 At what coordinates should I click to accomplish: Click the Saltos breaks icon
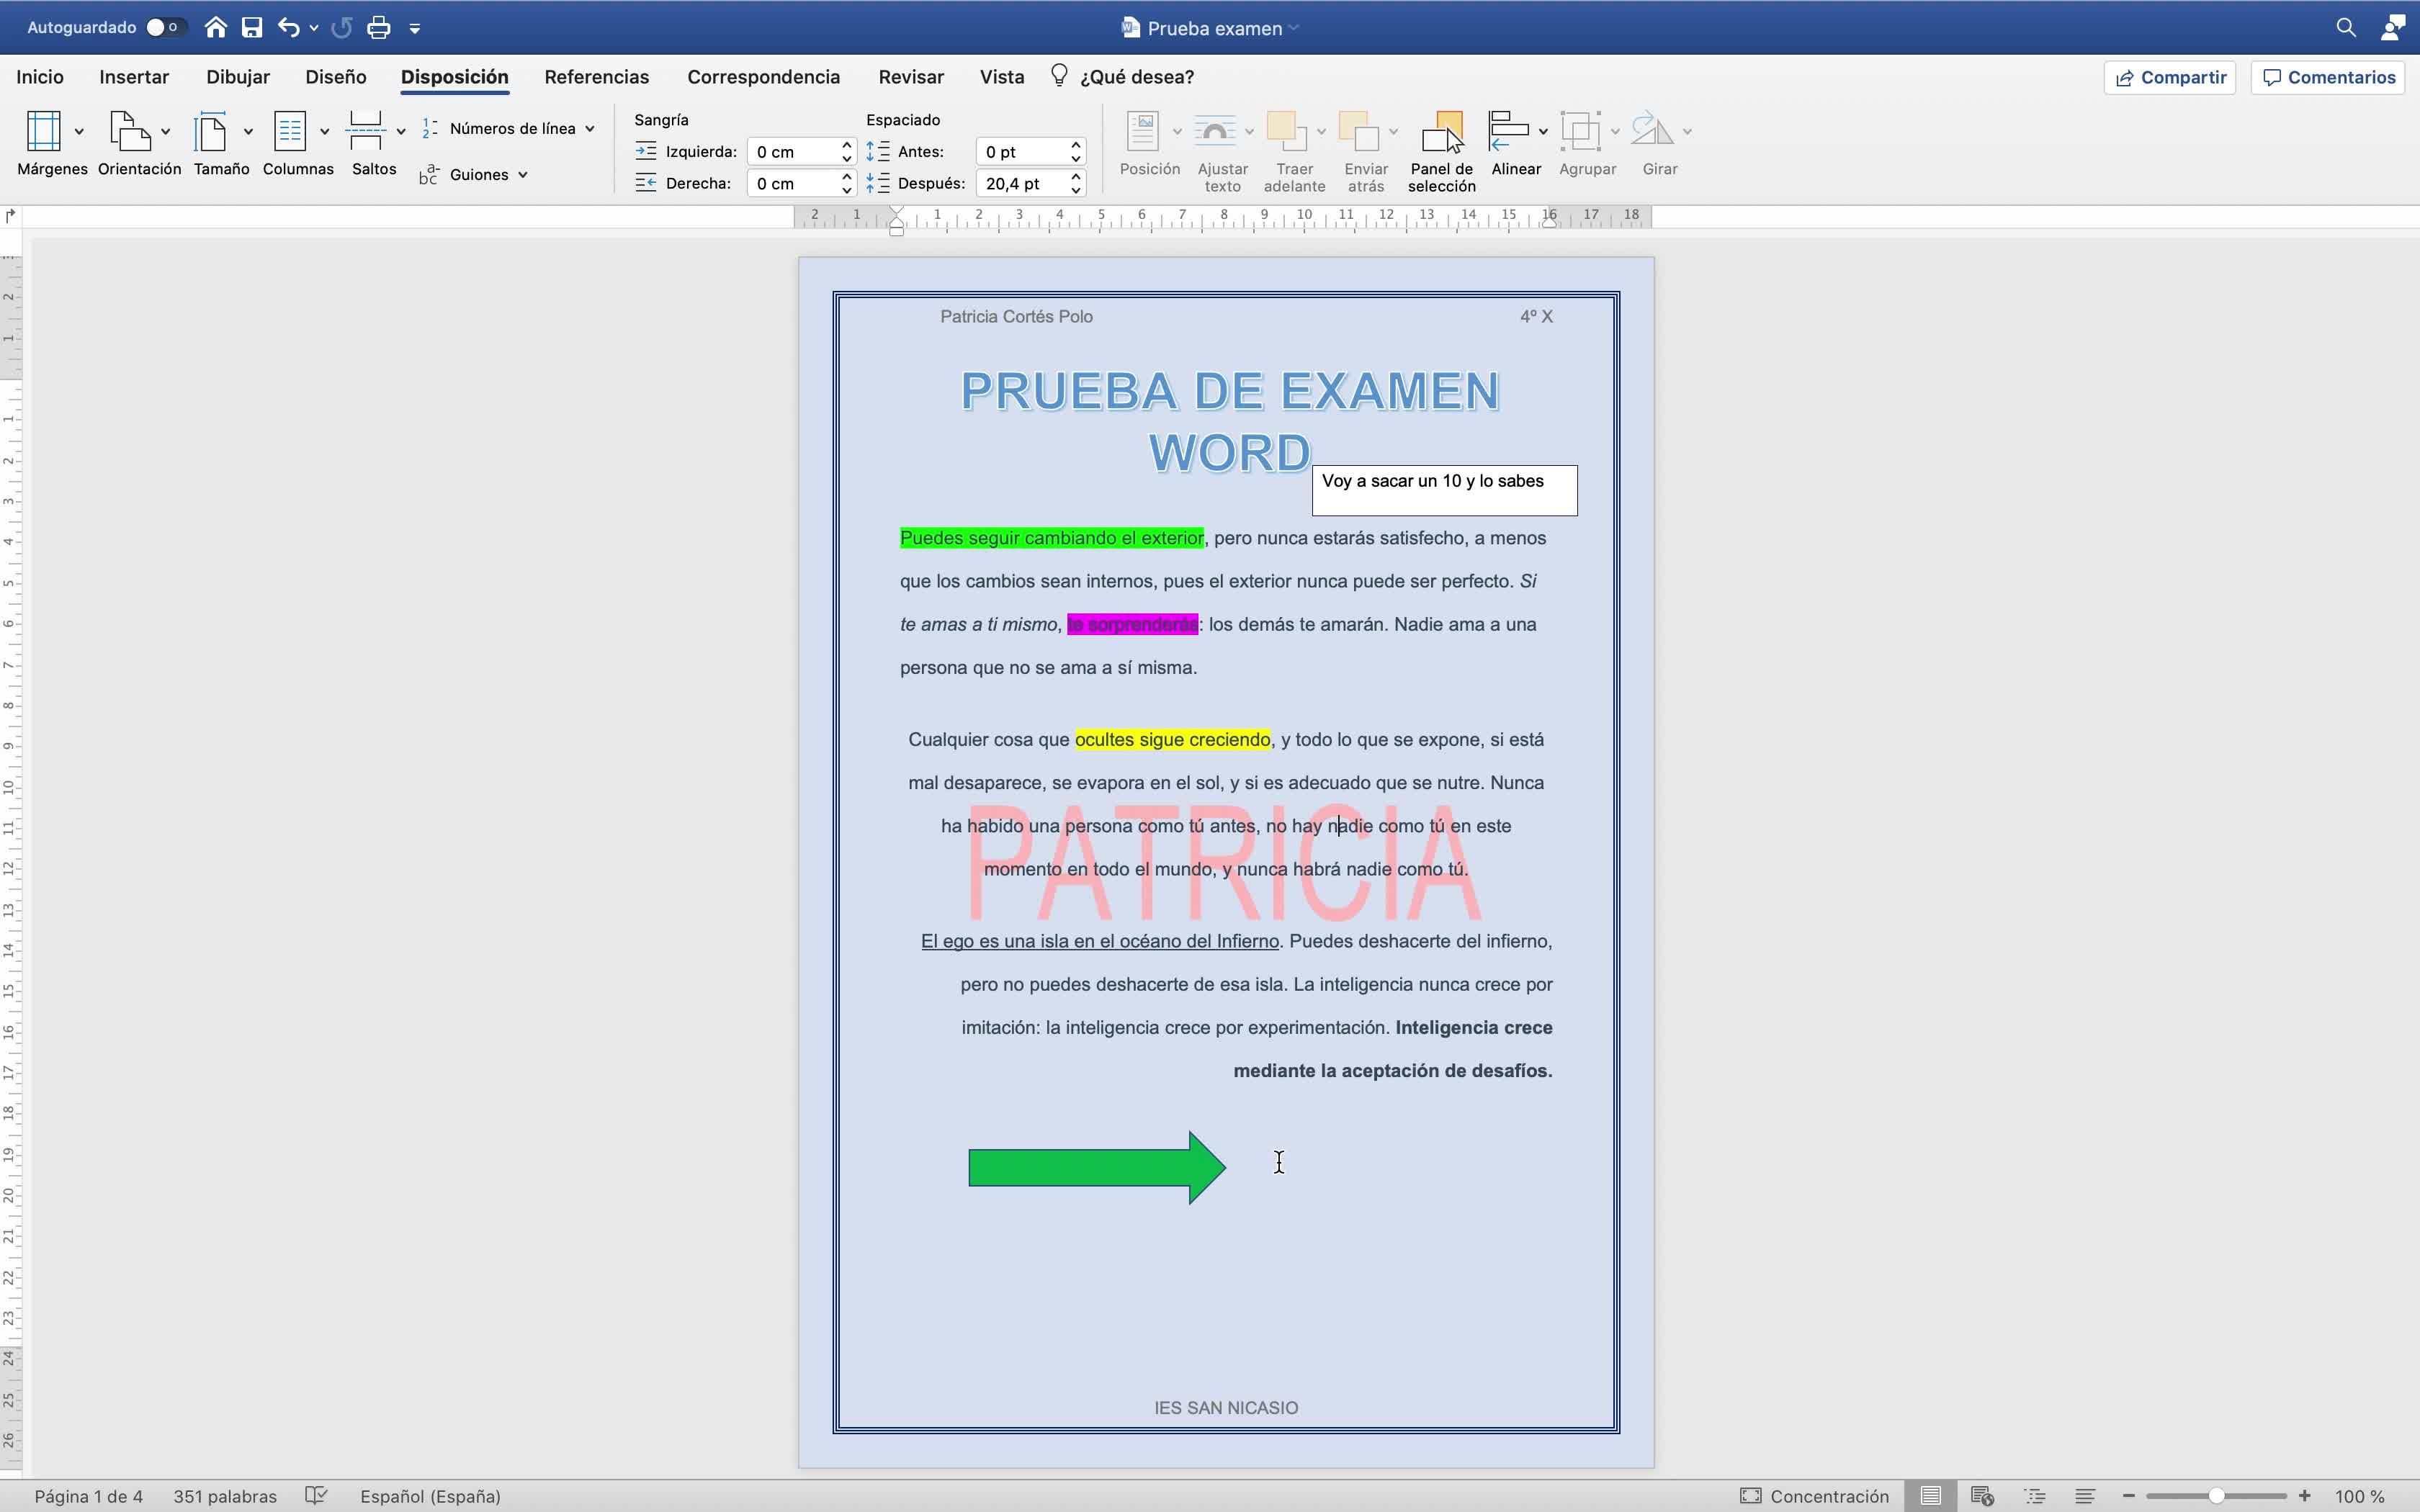pos(366,132)
